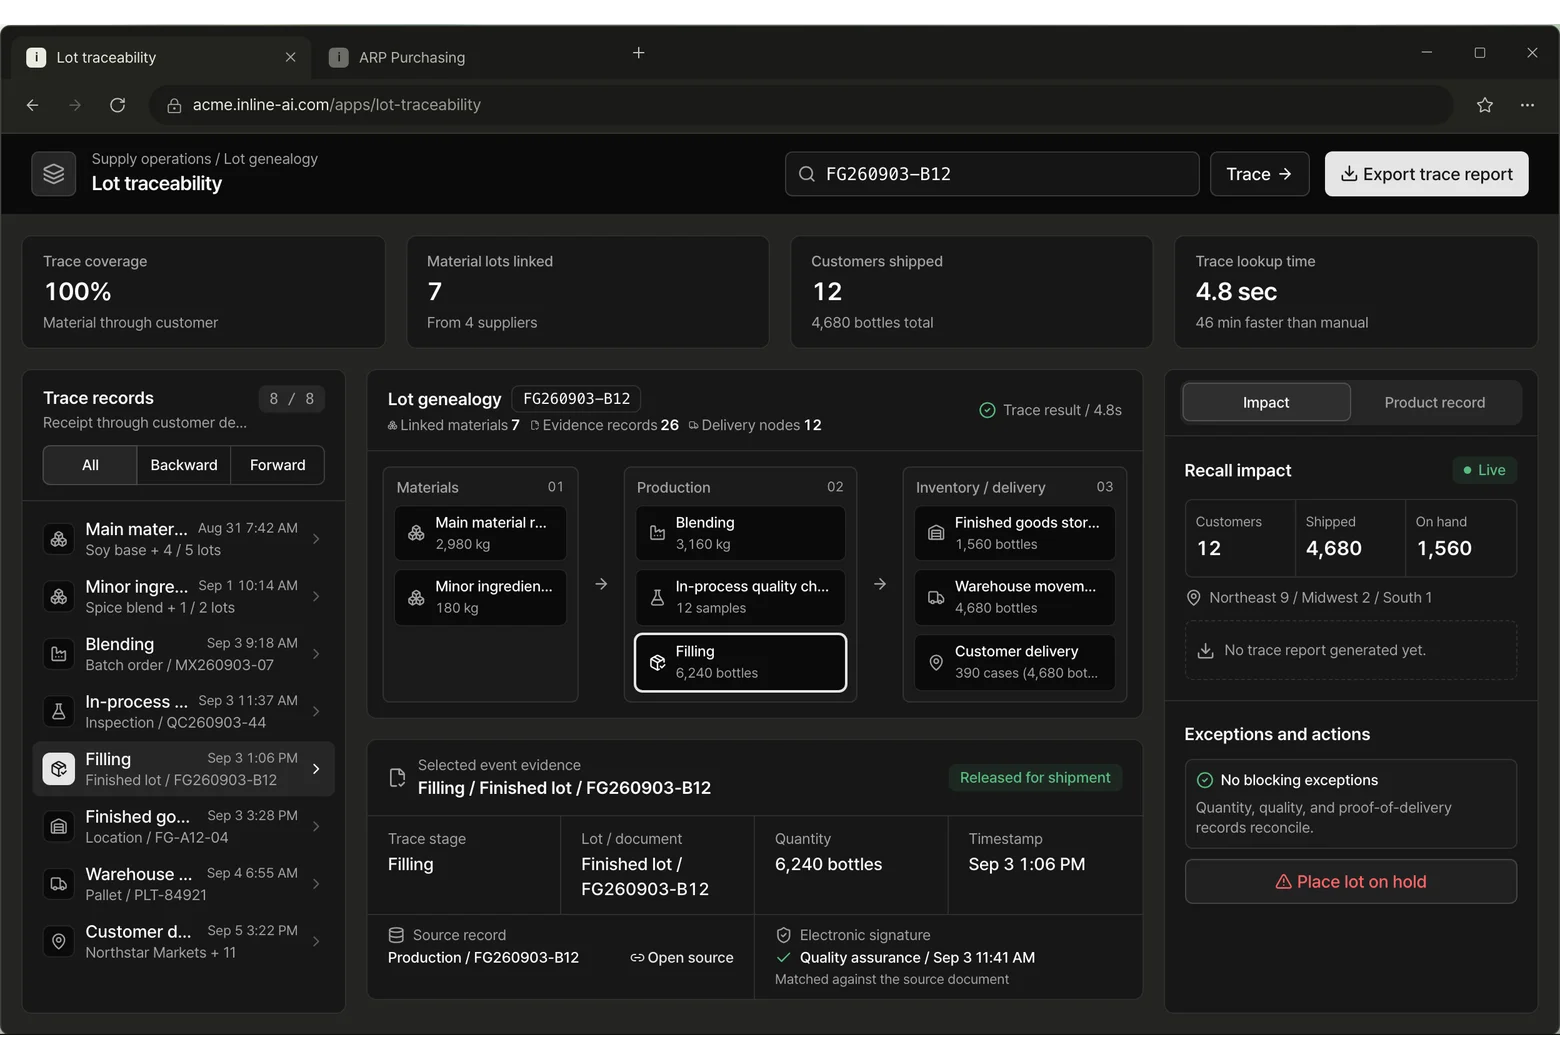The height and width of the screenshot is (1060, 1560).
Task: Close the Lot traceability browser tab
Action: (x=291, y=57)
